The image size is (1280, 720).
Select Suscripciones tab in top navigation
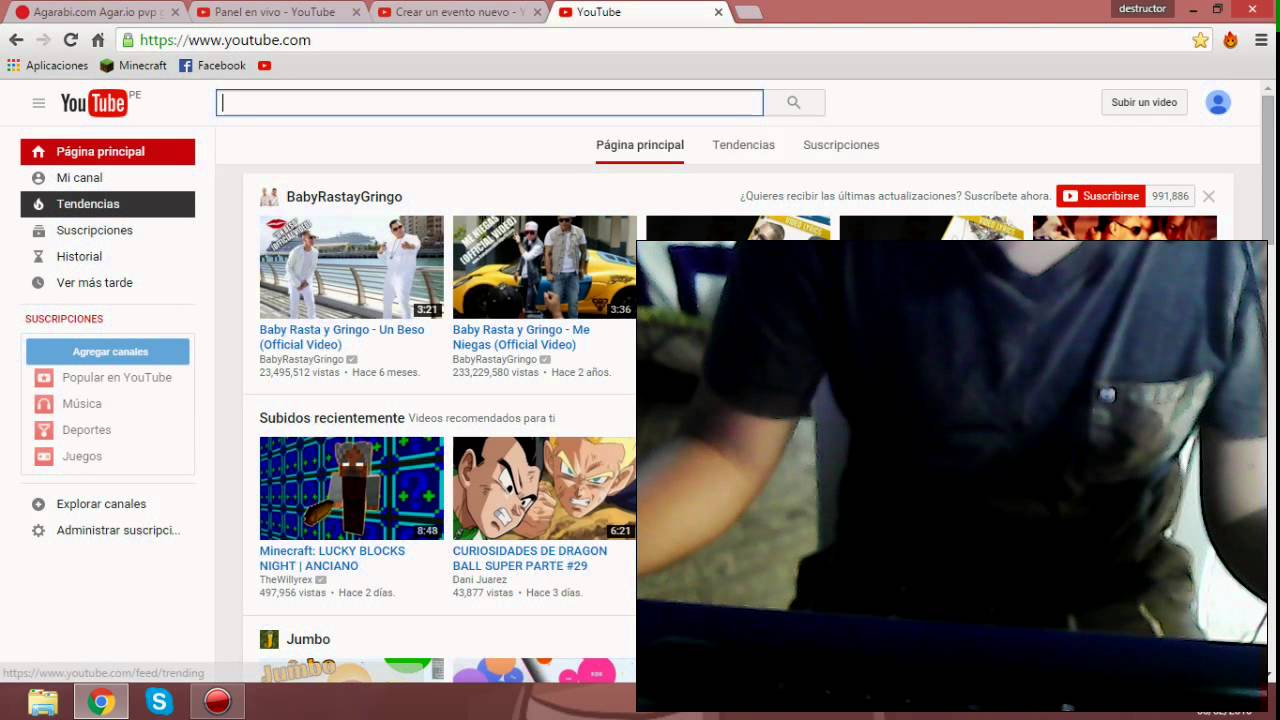pos(841,145)
